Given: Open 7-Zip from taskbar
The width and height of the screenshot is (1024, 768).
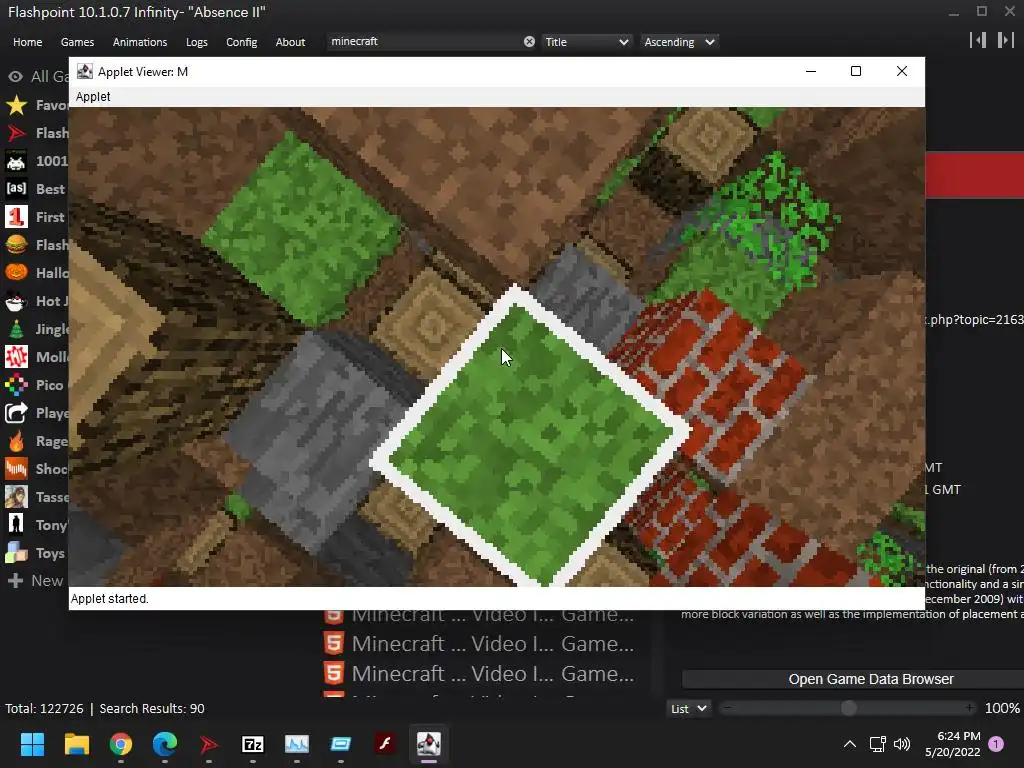Looking at the screenshot, I should coord(253,744).
